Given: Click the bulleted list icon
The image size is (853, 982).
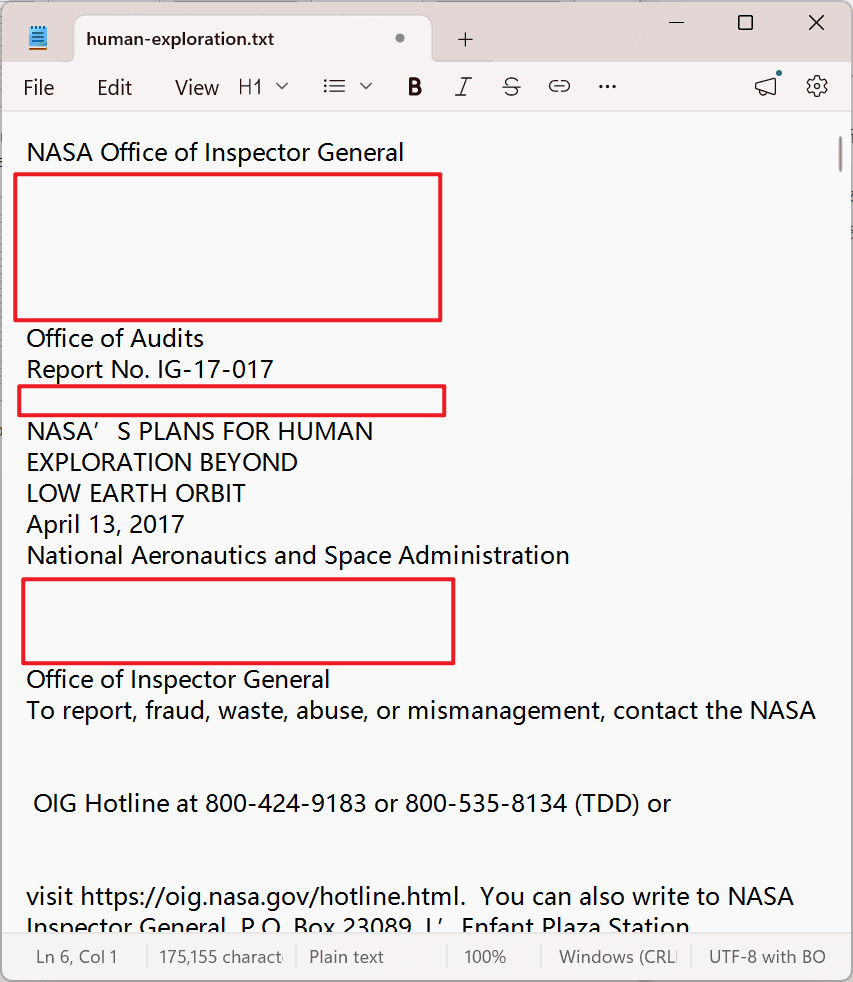Looking at the screenshot, I should pyautogui.click(x=334, y=86).
